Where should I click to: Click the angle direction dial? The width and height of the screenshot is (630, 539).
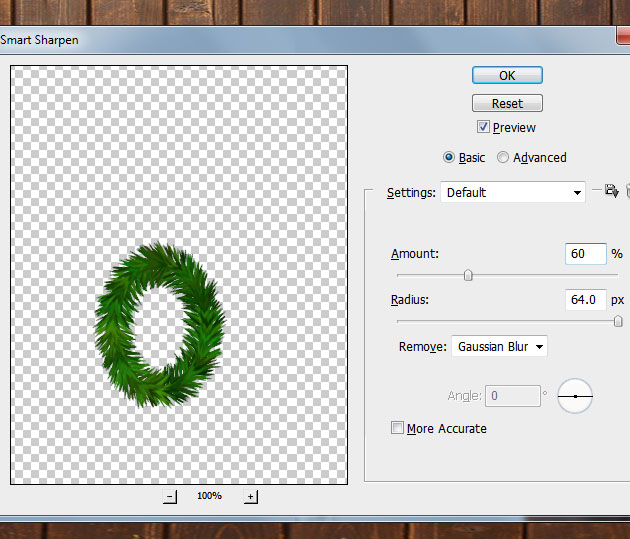pos(575,396)
